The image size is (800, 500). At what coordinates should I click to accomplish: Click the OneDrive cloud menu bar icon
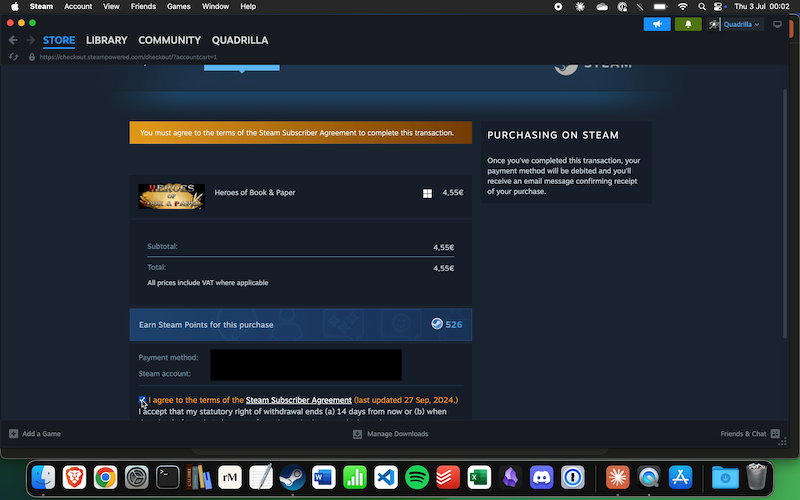(602, 7)
